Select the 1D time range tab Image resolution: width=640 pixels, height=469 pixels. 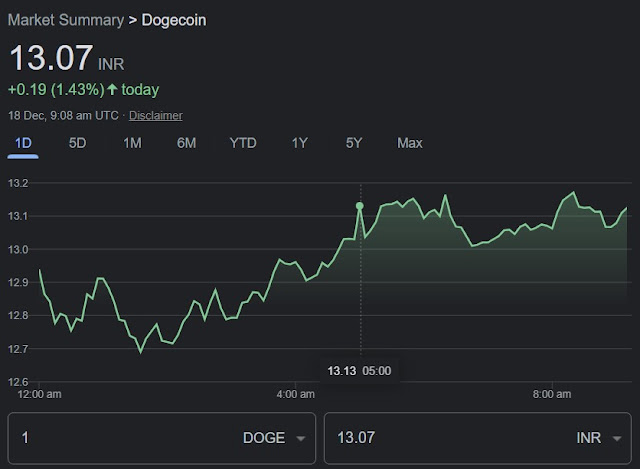[23, 143]
